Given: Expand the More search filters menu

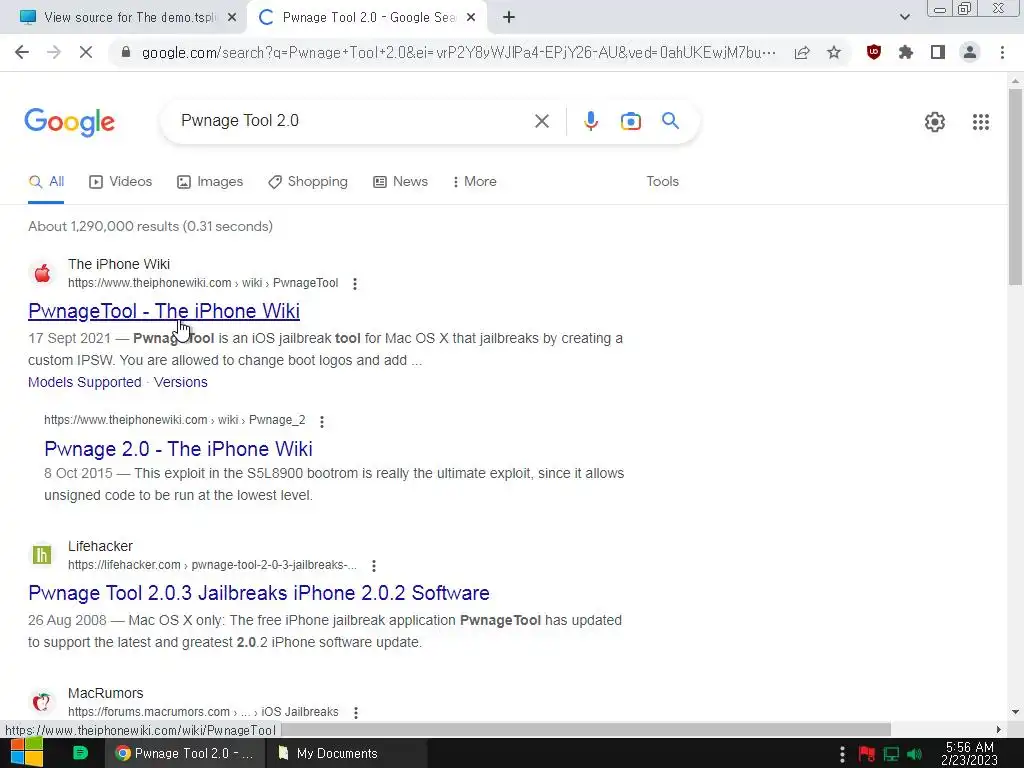Looking at the screenshot, I should [x=474, y=182].
